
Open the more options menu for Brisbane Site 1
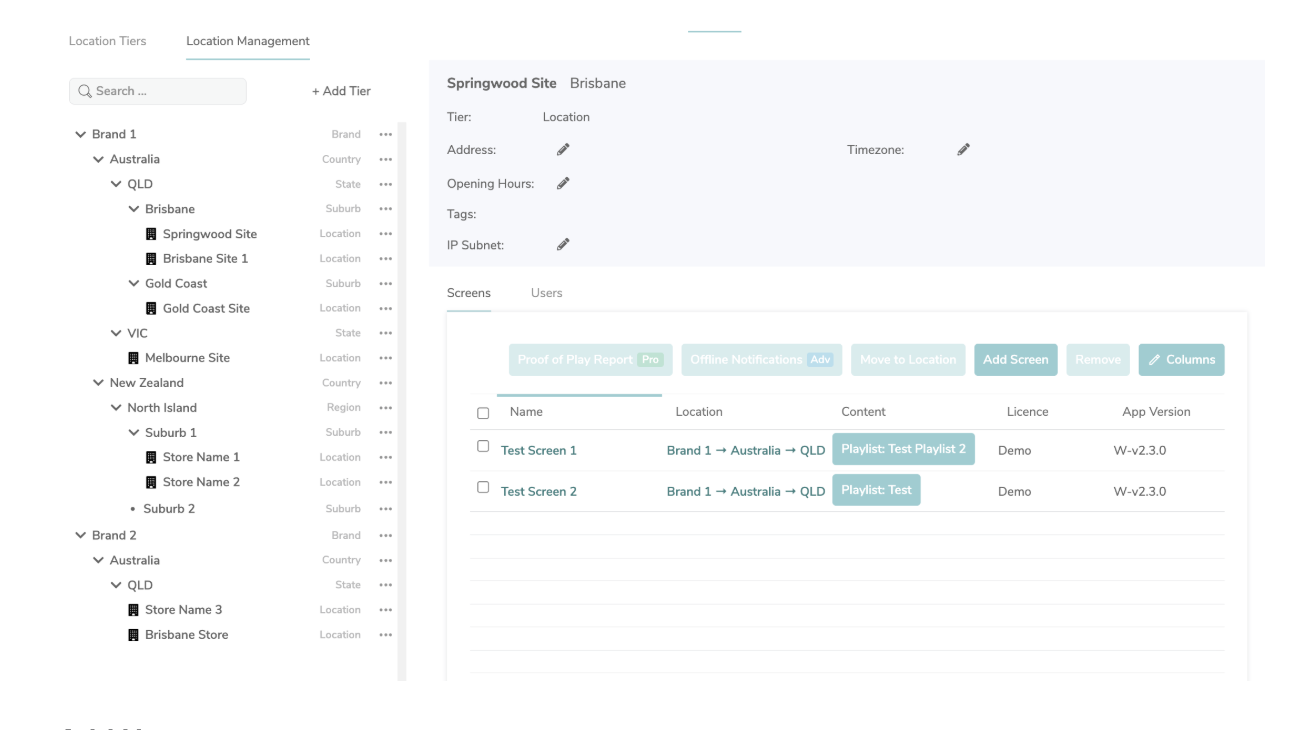click(386, 259)
